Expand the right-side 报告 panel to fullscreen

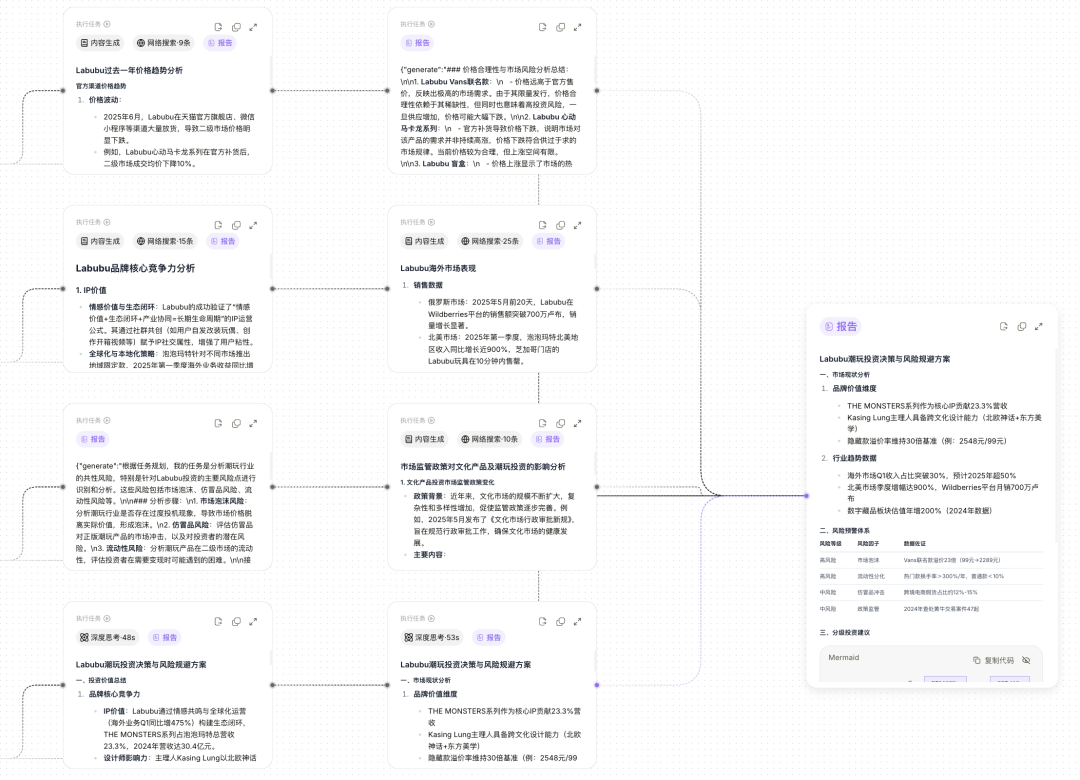click(1039, 327)
